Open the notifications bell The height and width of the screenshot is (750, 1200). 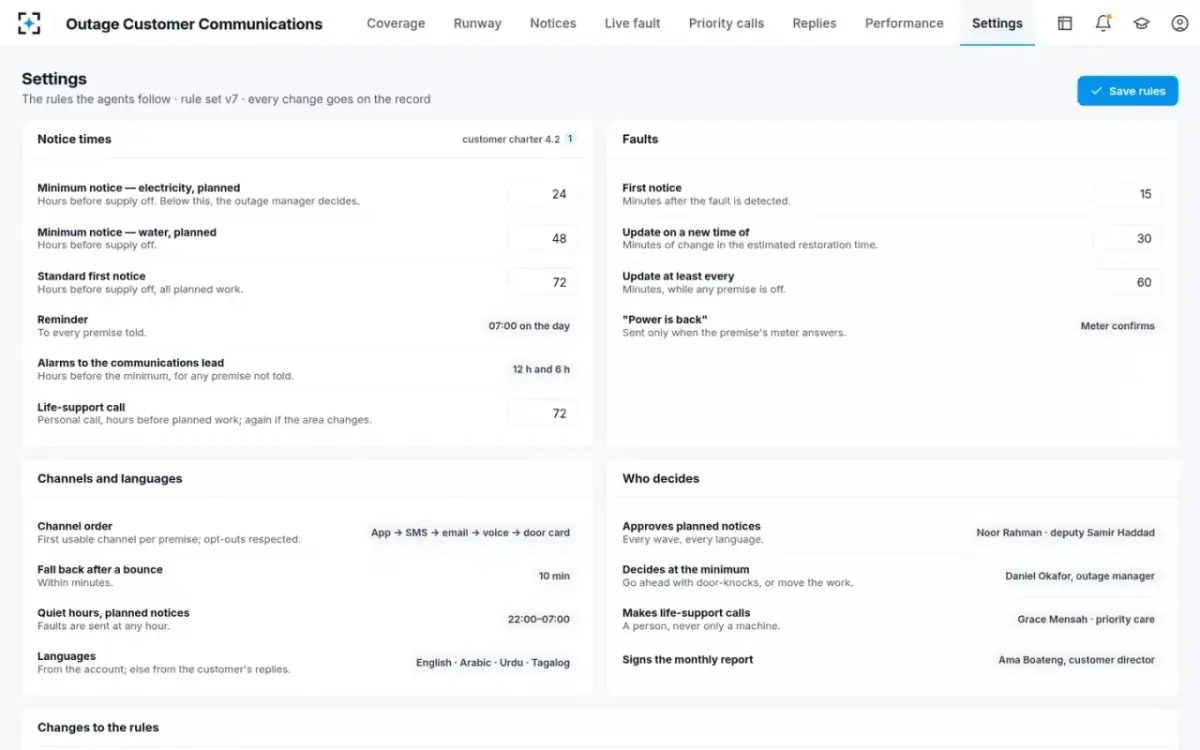click(x=1103, y=23)
